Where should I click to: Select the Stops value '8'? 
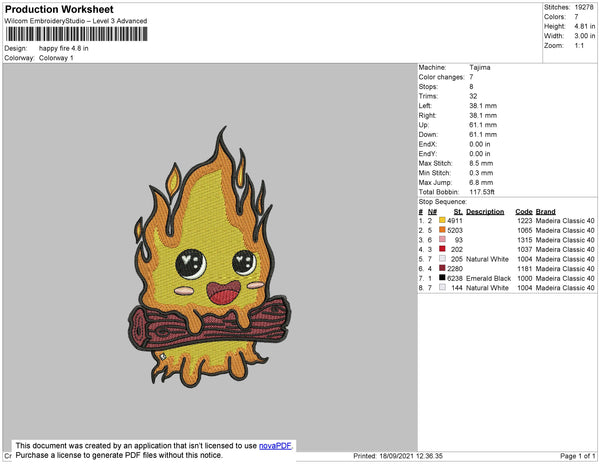coord(471,86)
